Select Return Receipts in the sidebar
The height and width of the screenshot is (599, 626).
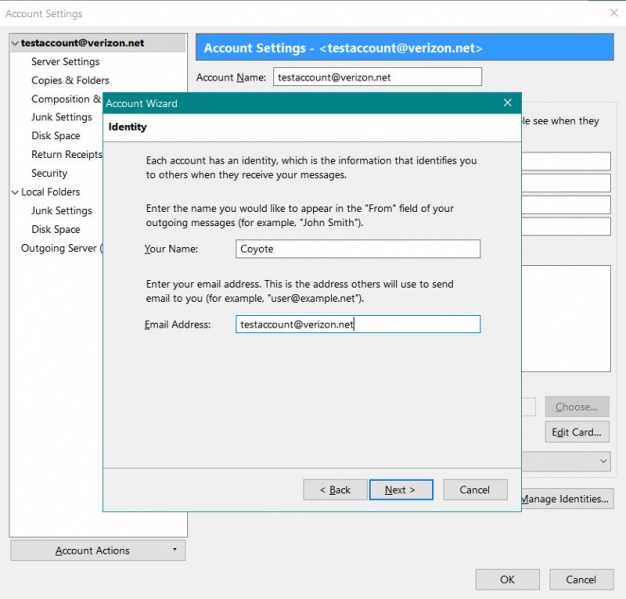(x=67, y=155)
